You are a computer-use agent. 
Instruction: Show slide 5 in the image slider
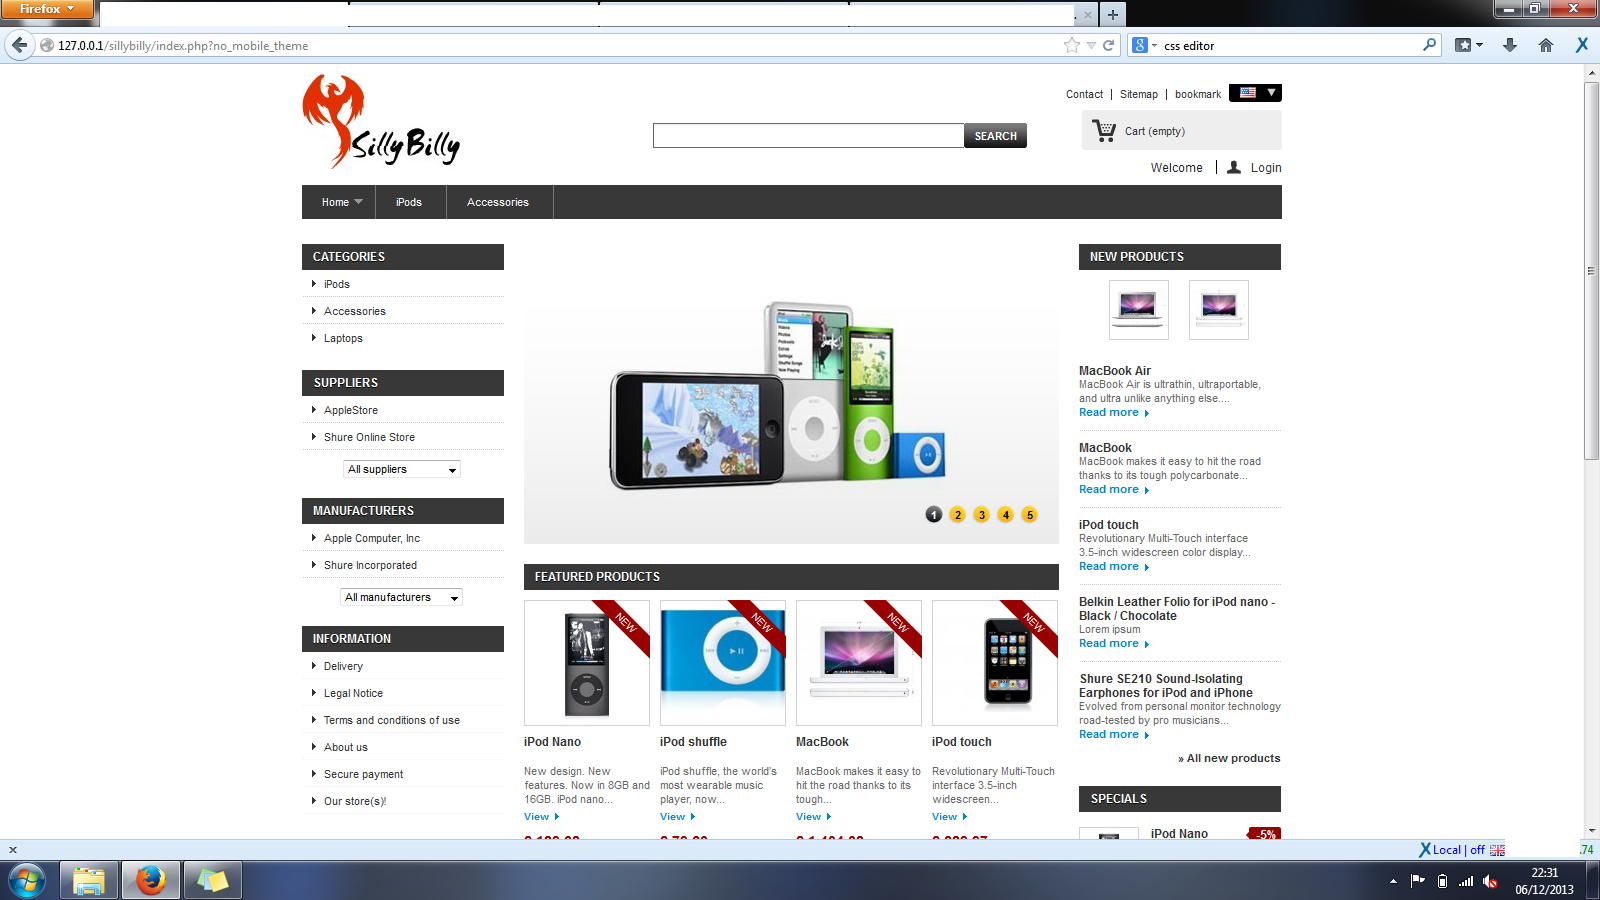1030,514
